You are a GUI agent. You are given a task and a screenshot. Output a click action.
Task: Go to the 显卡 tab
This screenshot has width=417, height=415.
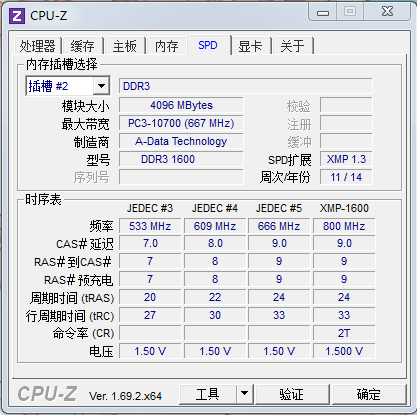tap(250, 46)
